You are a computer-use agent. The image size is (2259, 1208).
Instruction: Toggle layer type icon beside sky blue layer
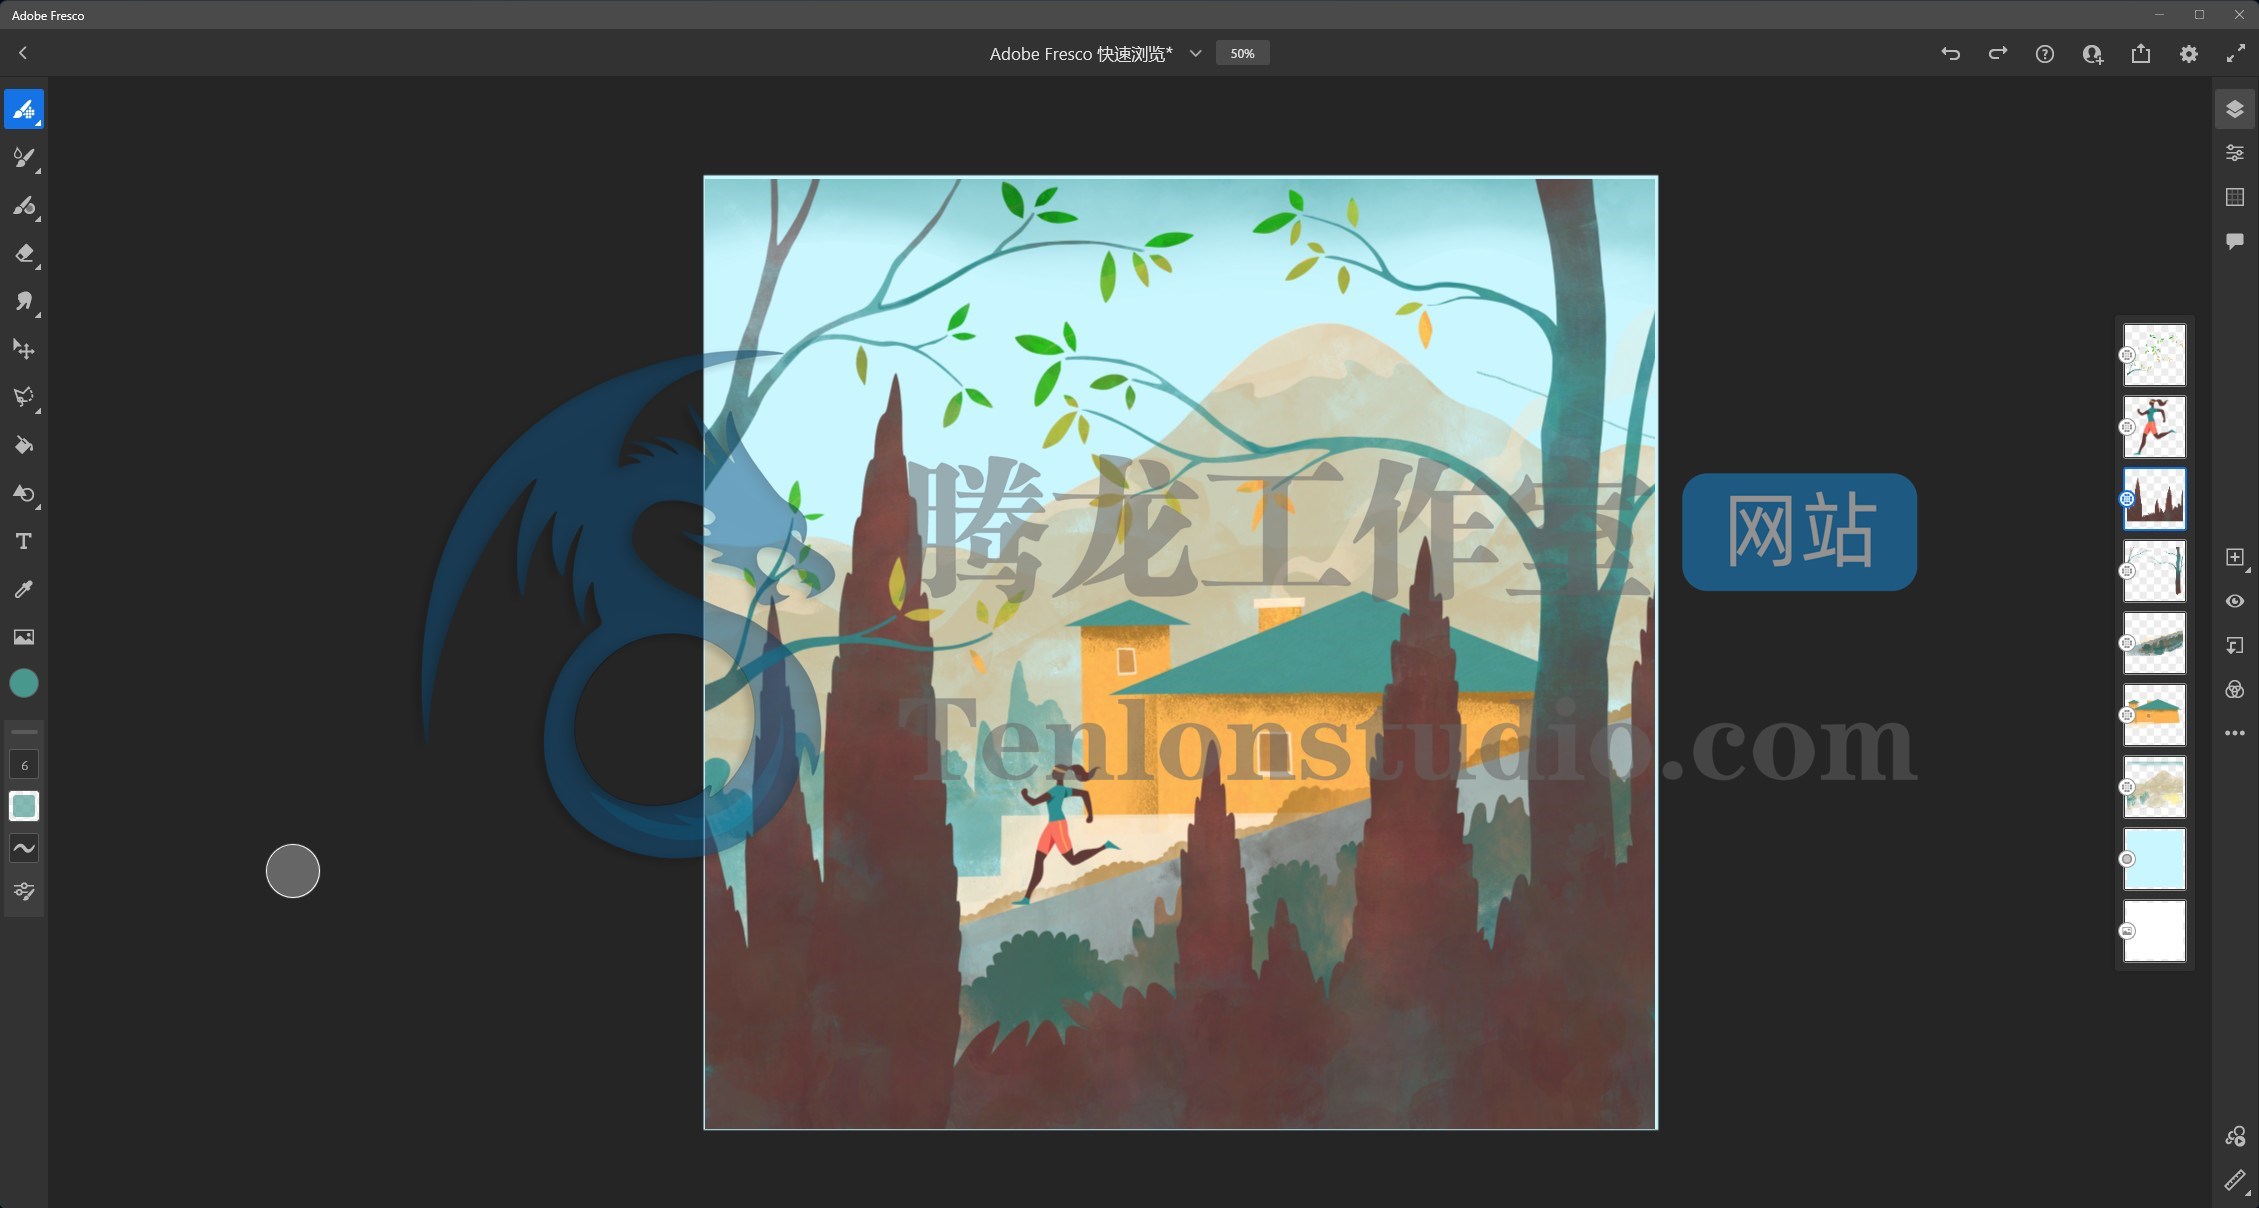(x=2127, y=859)
